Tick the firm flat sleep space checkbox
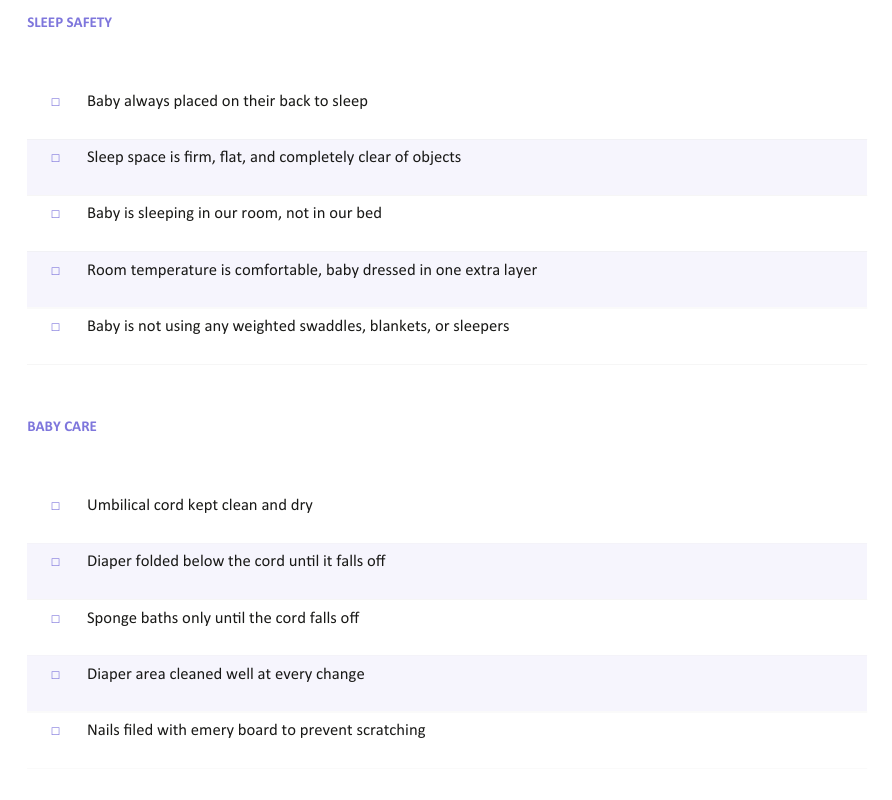Viewport: 892px width, 800px height. point(56,158)
